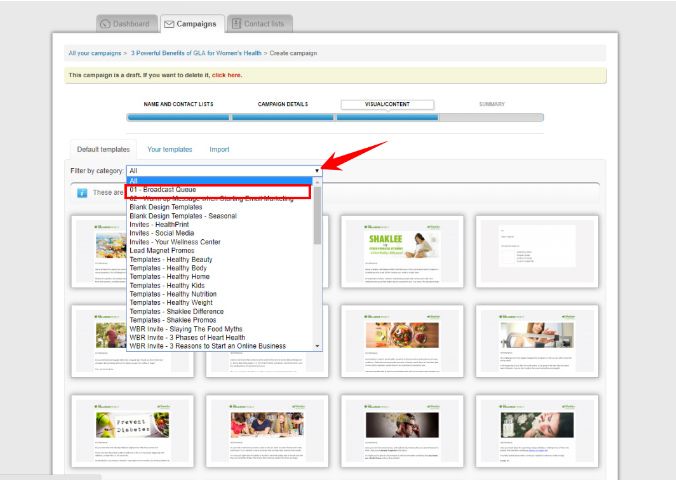Viewport: 676px width, 480px height.
Task: Select the Shaklee pregnant woman template
Action: (402, 251)
